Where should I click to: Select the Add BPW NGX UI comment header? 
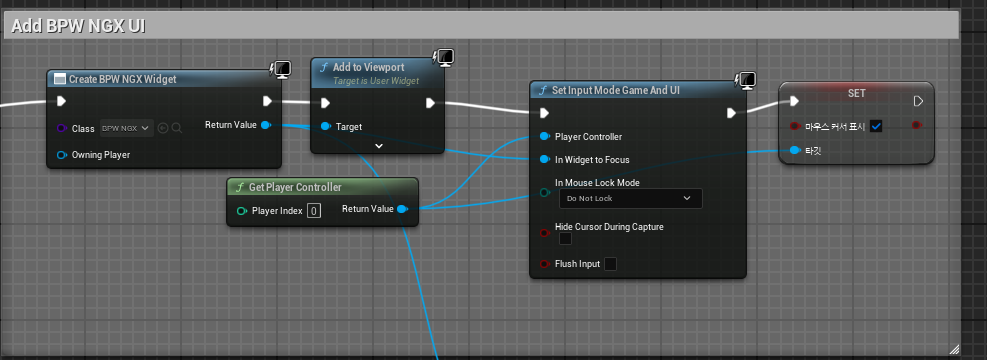[x=481, y=25]
